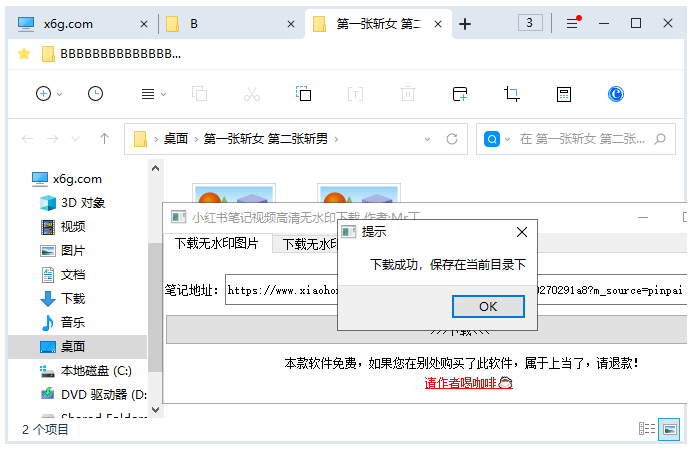Open a new tab with plus button
This screenshot has width=693, height=456.
pos(465,24)
